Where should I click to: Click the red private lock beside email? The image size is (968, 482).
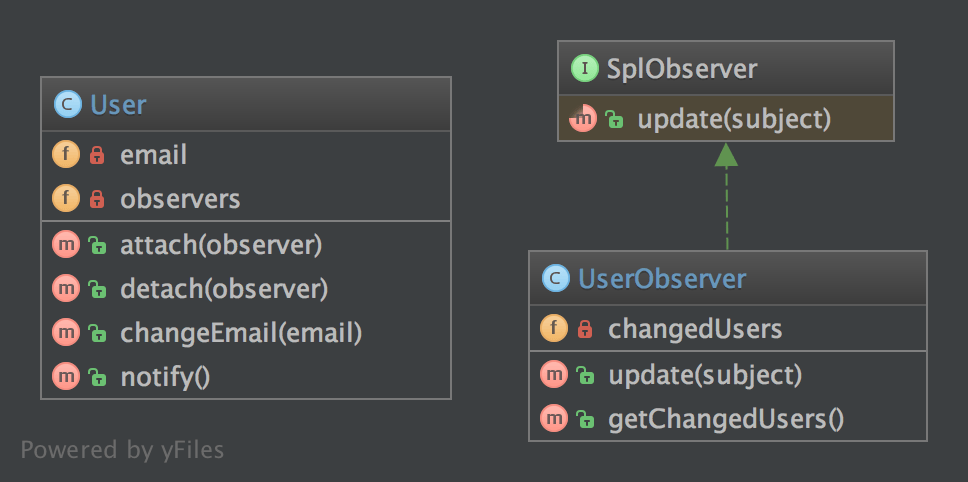click(x=97, y=156)
